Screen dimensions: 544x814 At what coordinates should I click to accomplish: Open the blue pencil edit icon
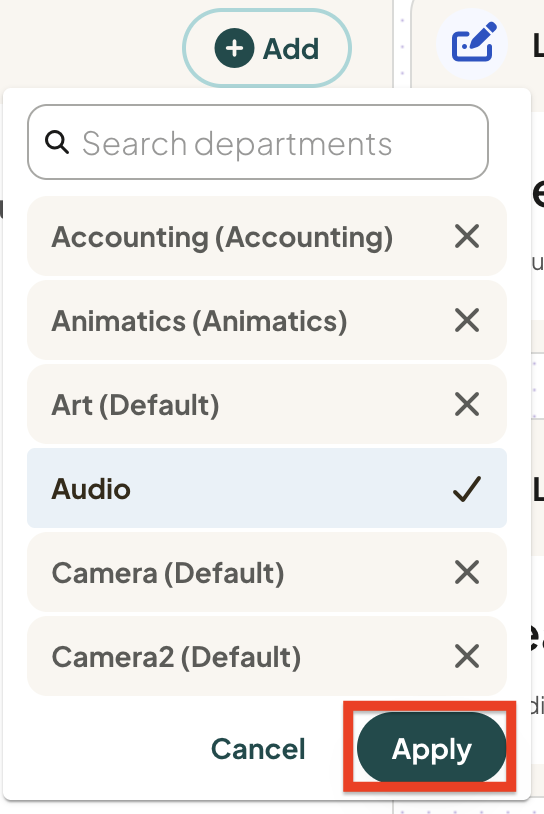[x=474, y=42]
